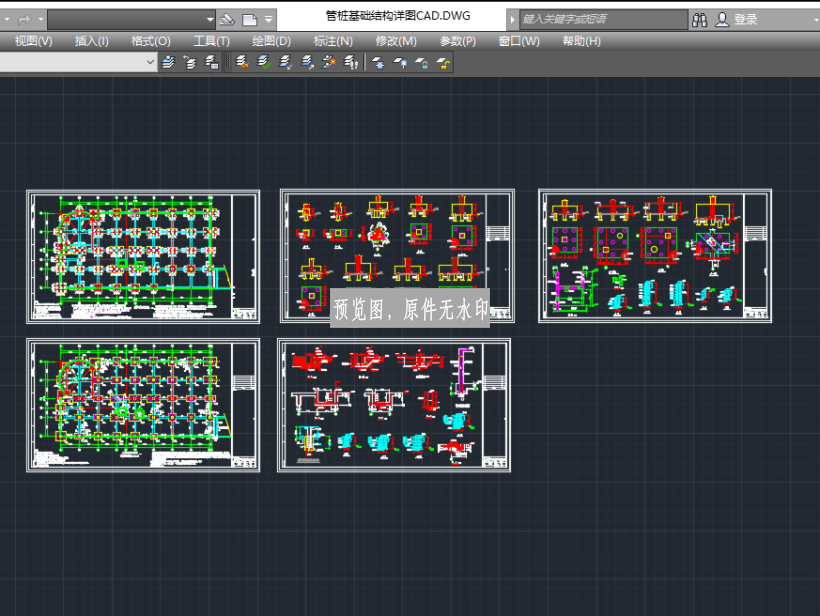Image resolution: width=820 pixels, height=616 pixels.
Task: Open the 视图(V) menu
Action: coord(33,41)
